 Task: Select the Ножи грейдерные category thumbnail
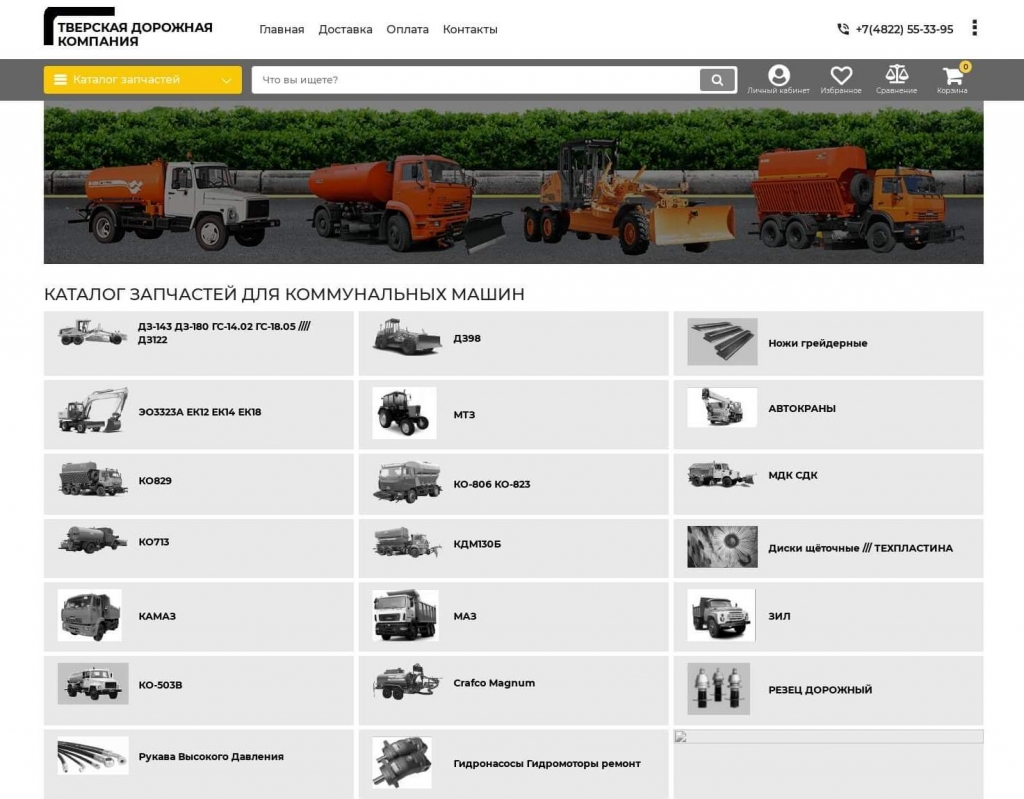pos(722,342)
